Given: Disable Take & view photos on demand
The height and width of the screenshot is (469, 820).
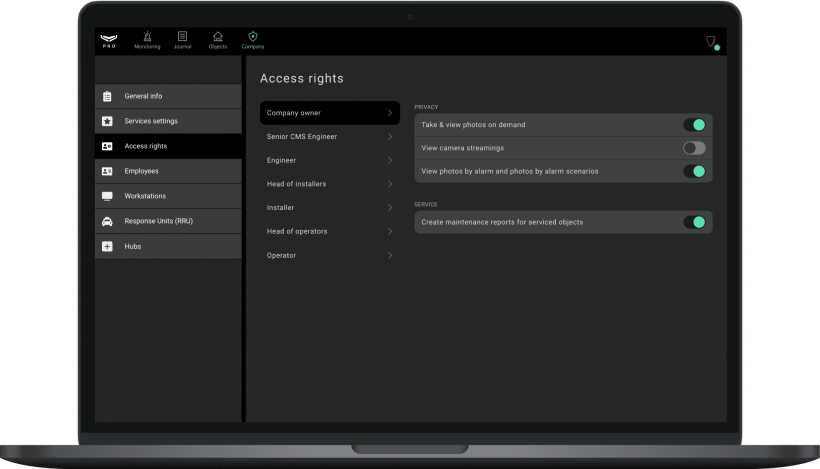Looking at the screenshot, I should [694, 125].
